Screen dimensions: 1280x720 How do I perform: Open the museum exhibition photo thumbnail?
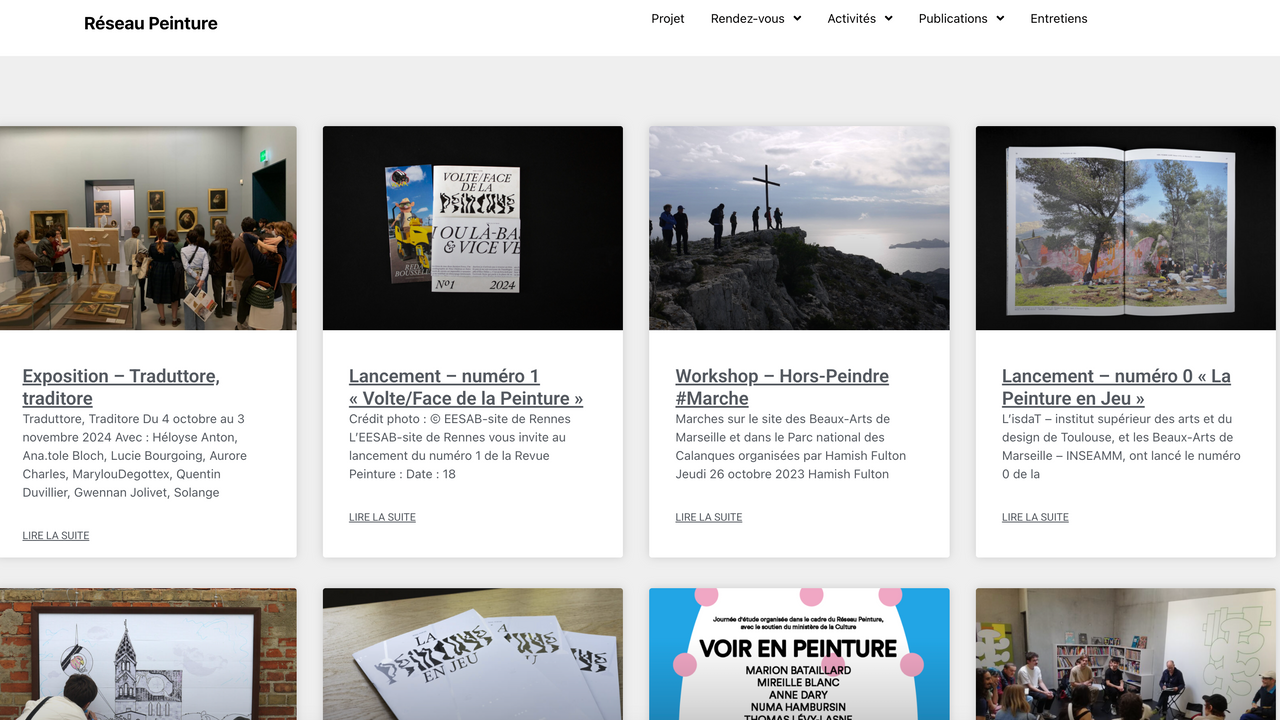pyautogui.click(x=148, y=228)
